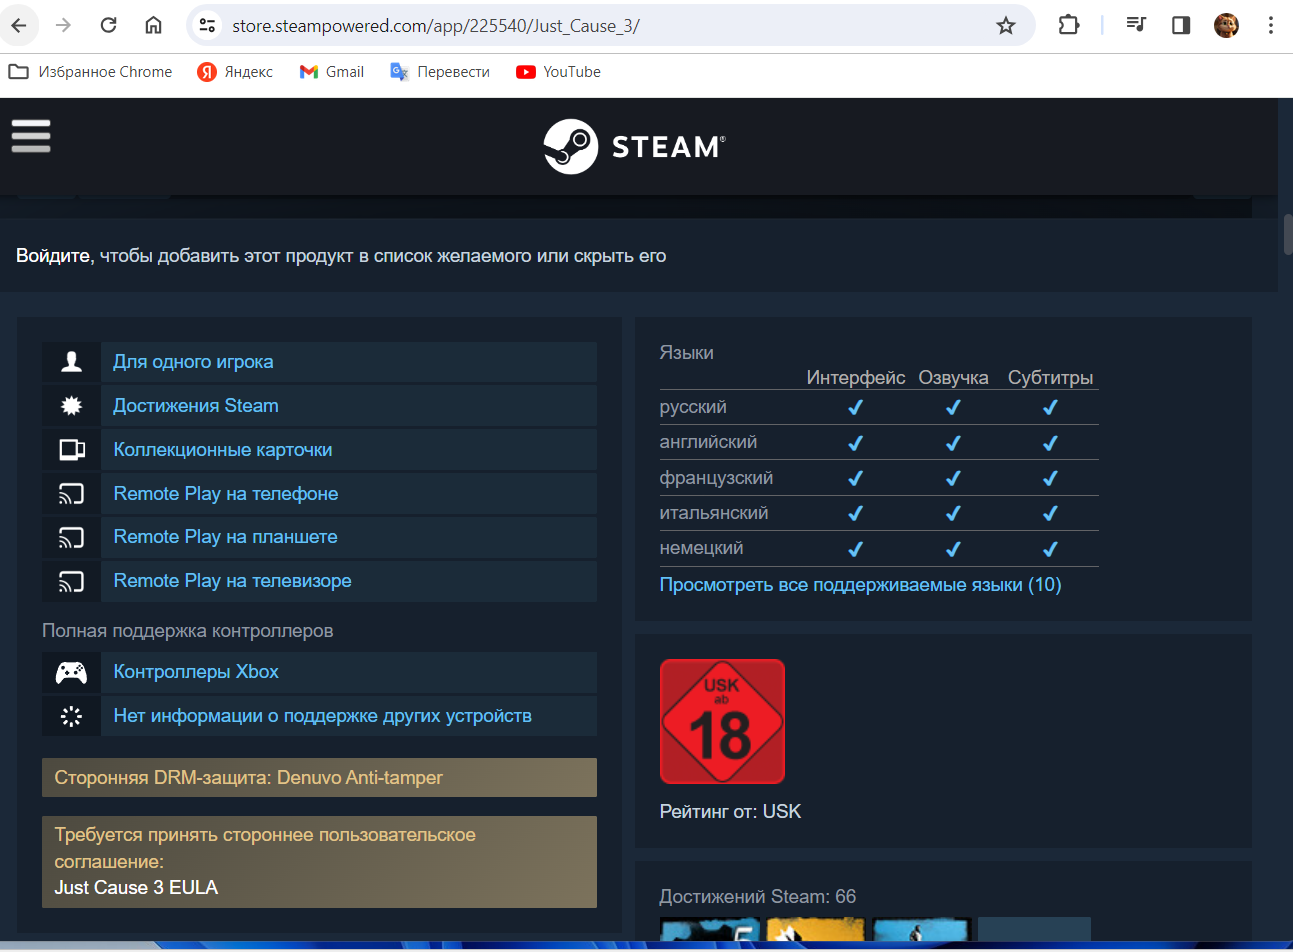Click the Remote Play на телефоне cast icon
The width and height of the screenshot is (1293, 952).
click(x=71, y=494)
